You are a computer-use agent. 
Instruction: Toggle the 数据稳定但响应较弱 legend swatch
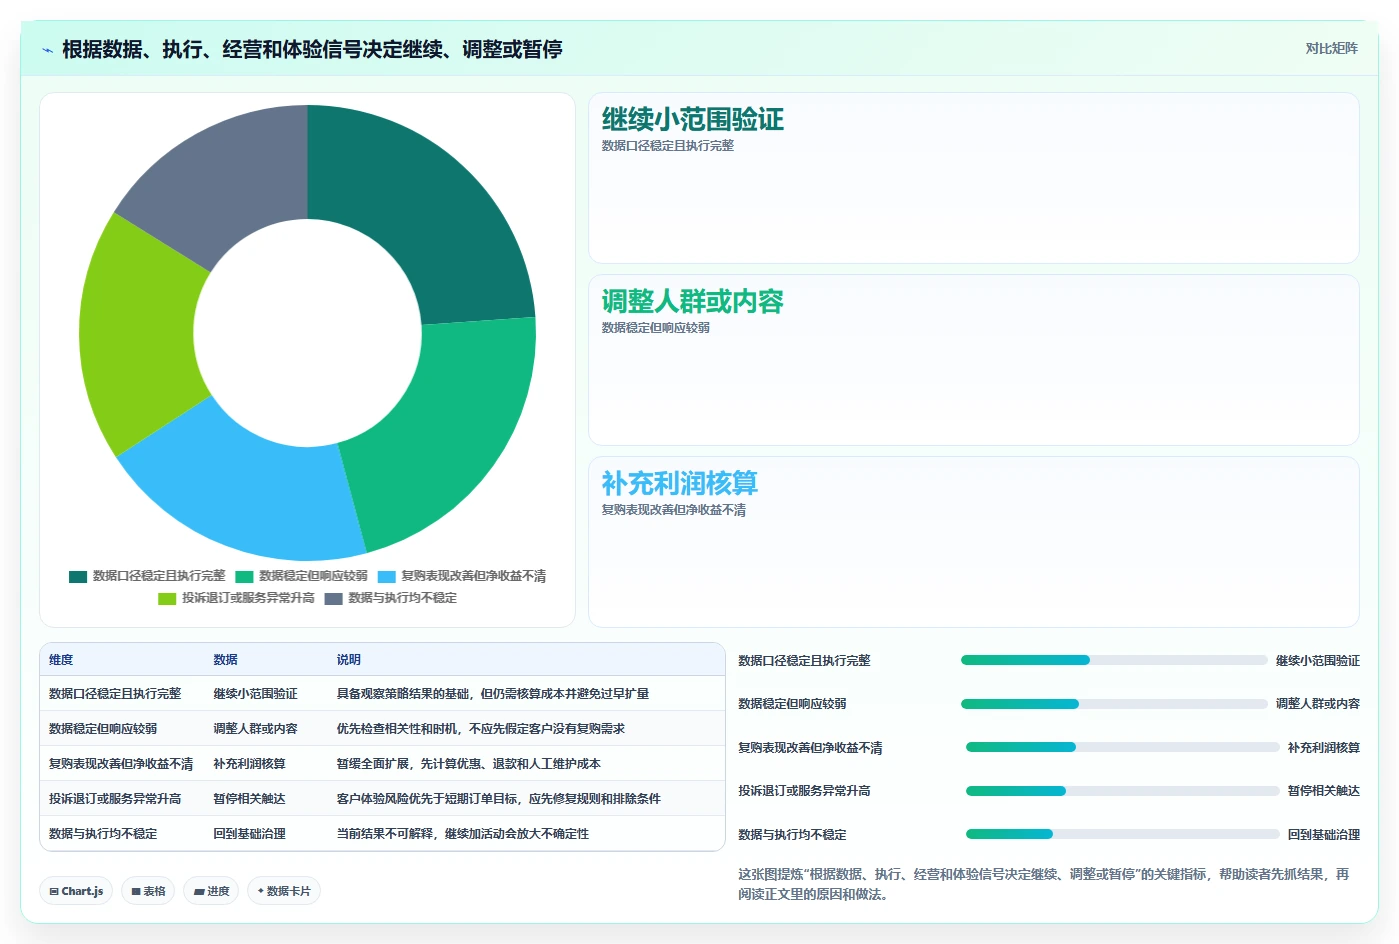(244, 576)
